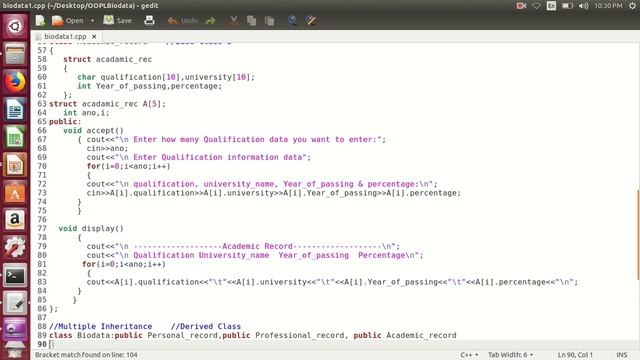
Task: Open battery status indicator
Action: pyautogui.click(x=567, y=6)
